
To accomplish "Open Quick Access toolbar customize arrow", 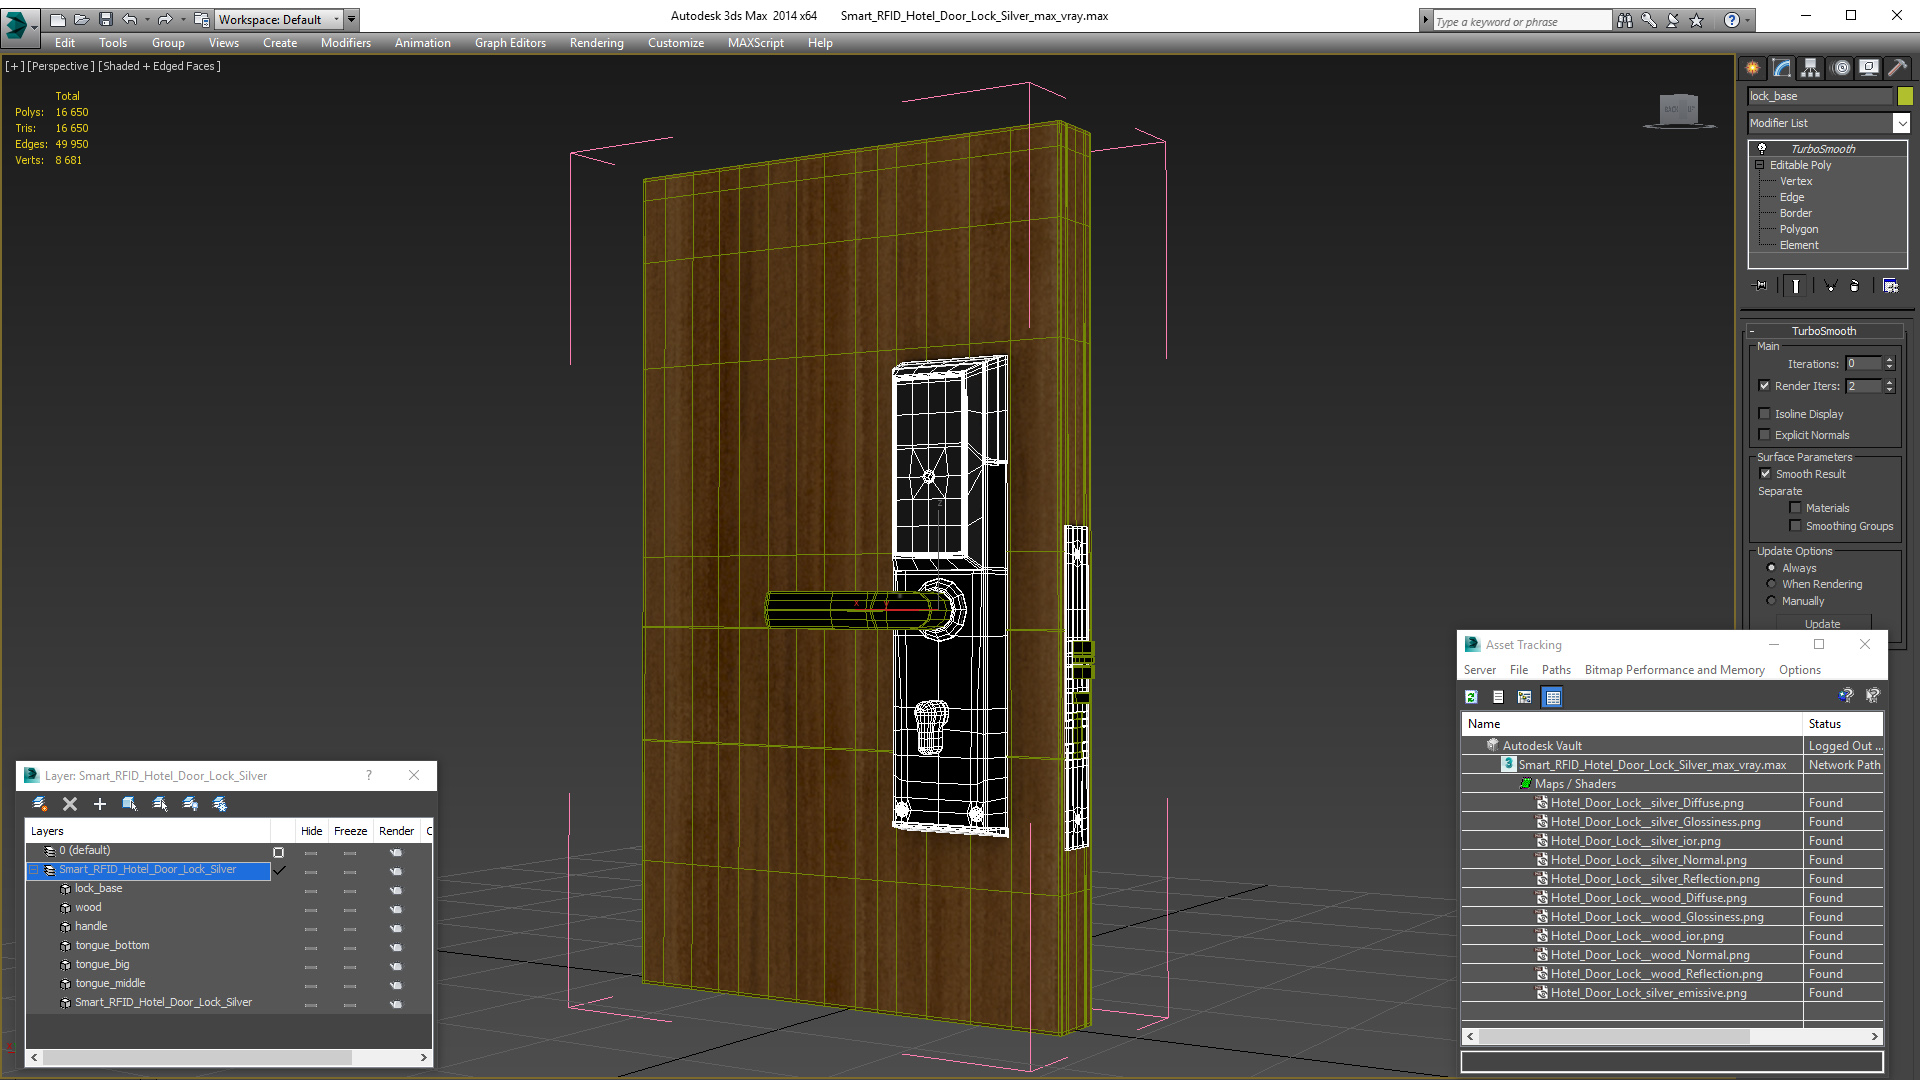I will 351,19.
